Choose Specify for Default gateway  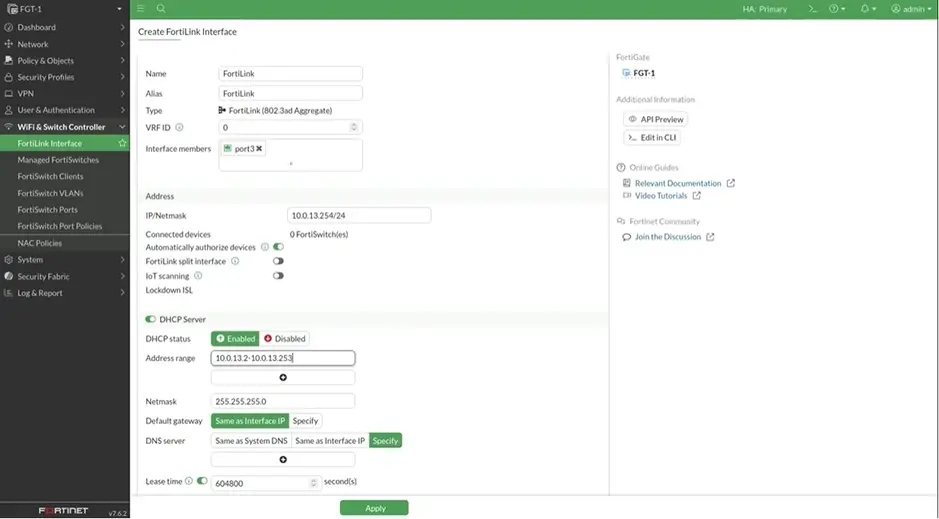click(x=305, y=421)
